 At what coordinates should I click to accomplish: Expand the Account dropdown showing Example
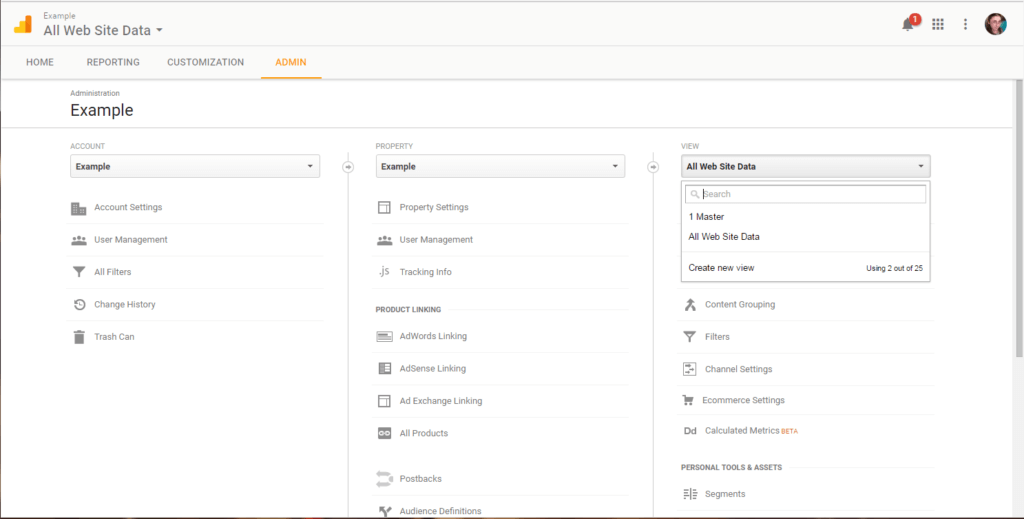tap(195, 166)
